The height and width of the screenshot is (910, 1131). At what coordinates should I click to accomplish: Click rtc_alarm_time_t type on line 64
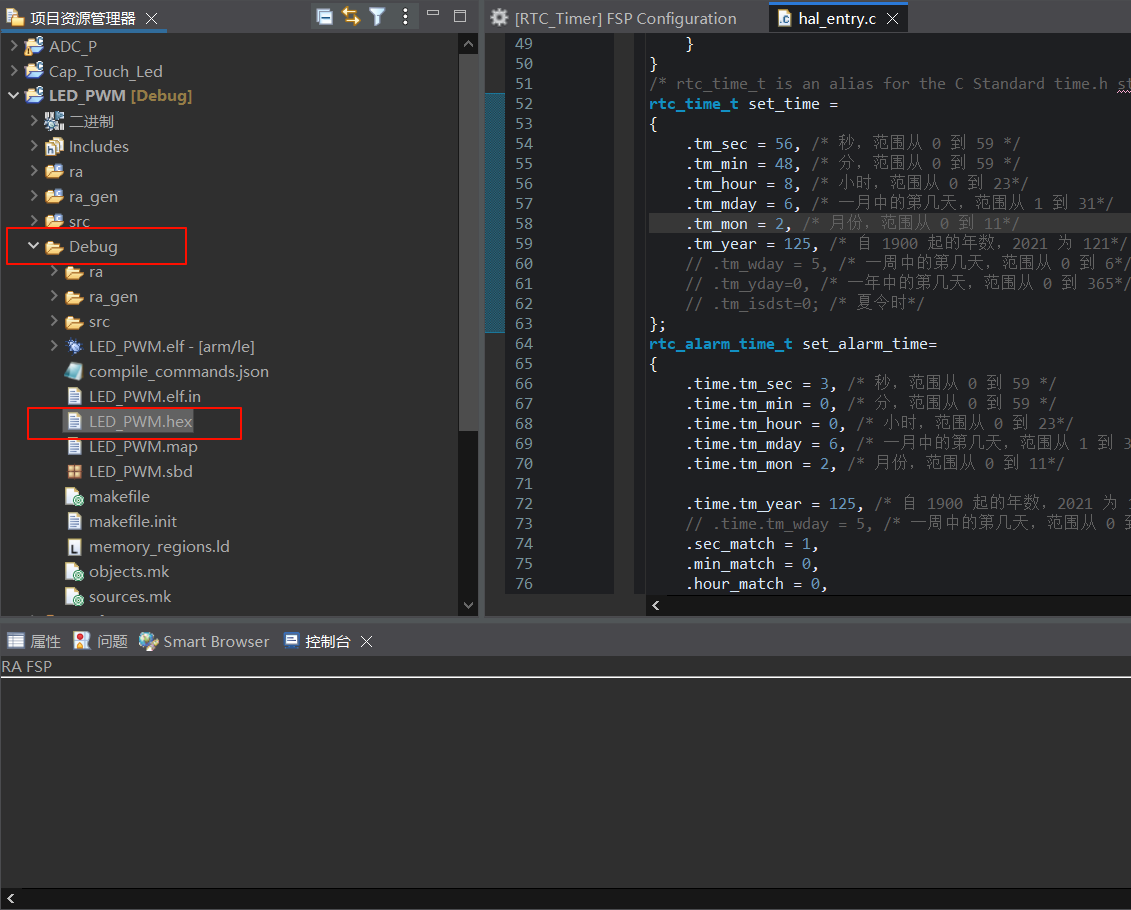721,344
